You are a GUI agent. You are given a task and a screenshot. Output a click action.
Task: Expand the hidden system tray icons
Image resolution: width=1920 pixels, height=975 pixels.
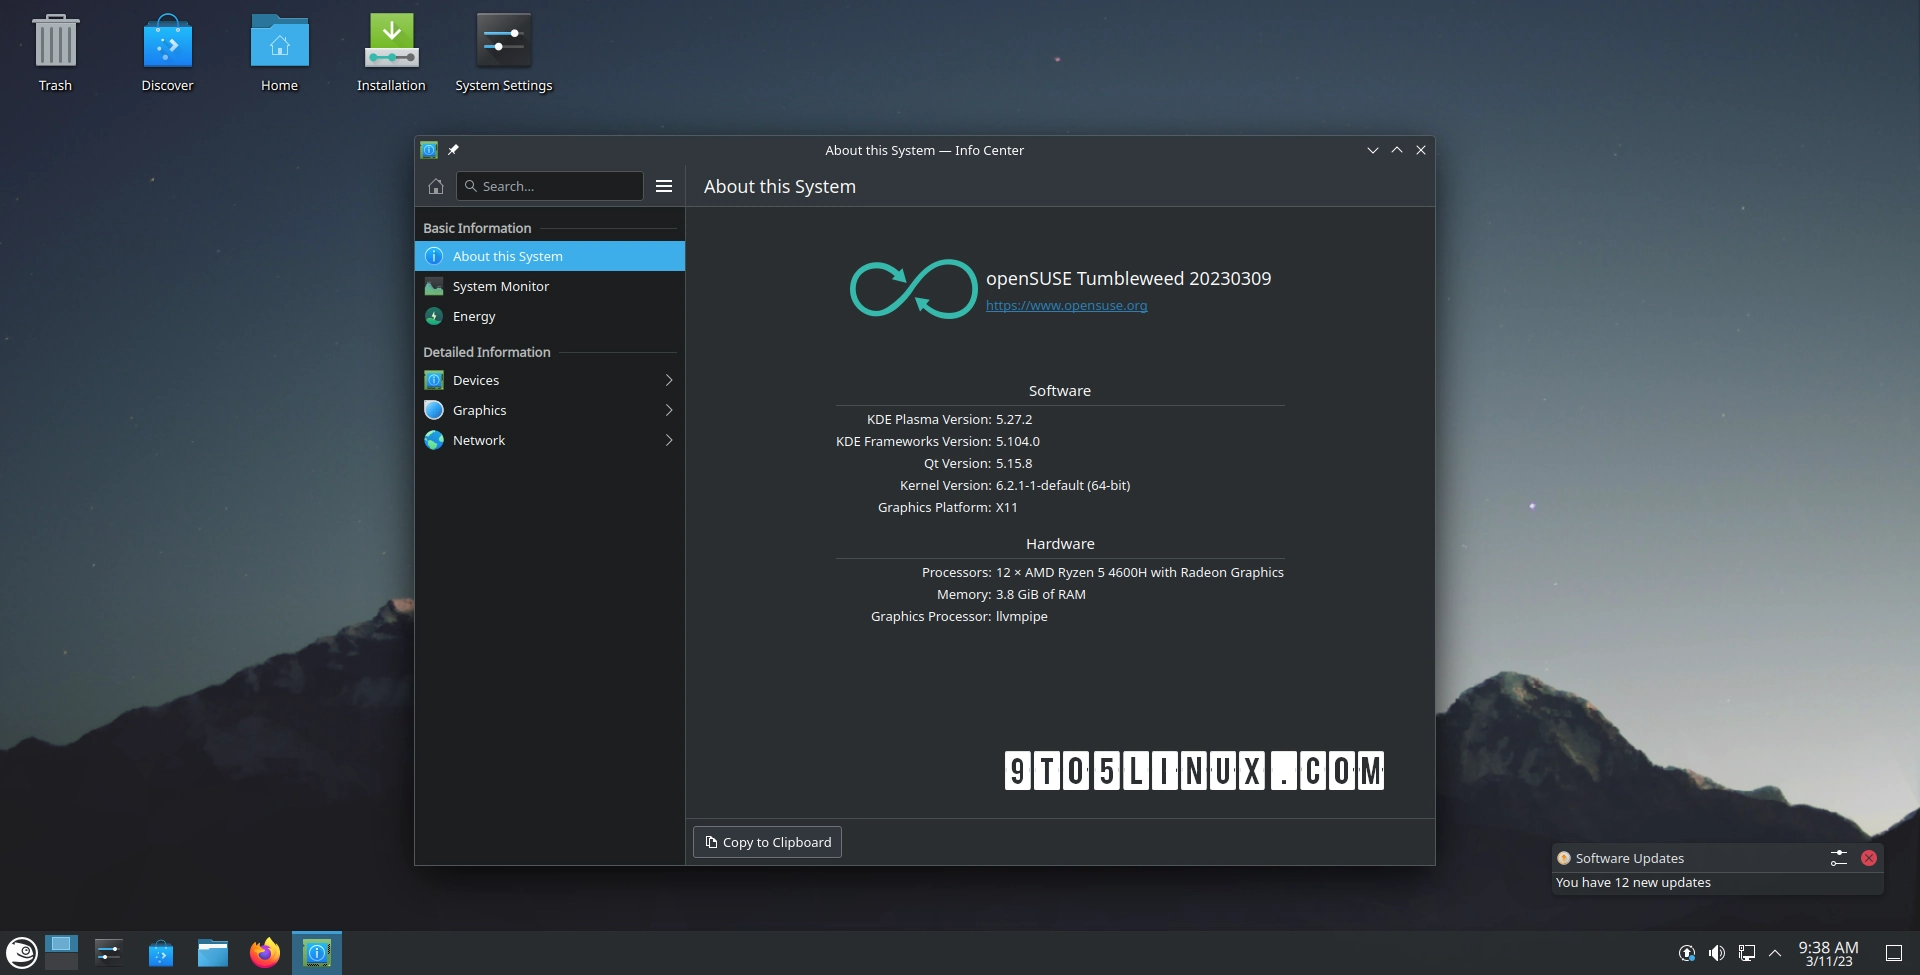click(1775, 952)
